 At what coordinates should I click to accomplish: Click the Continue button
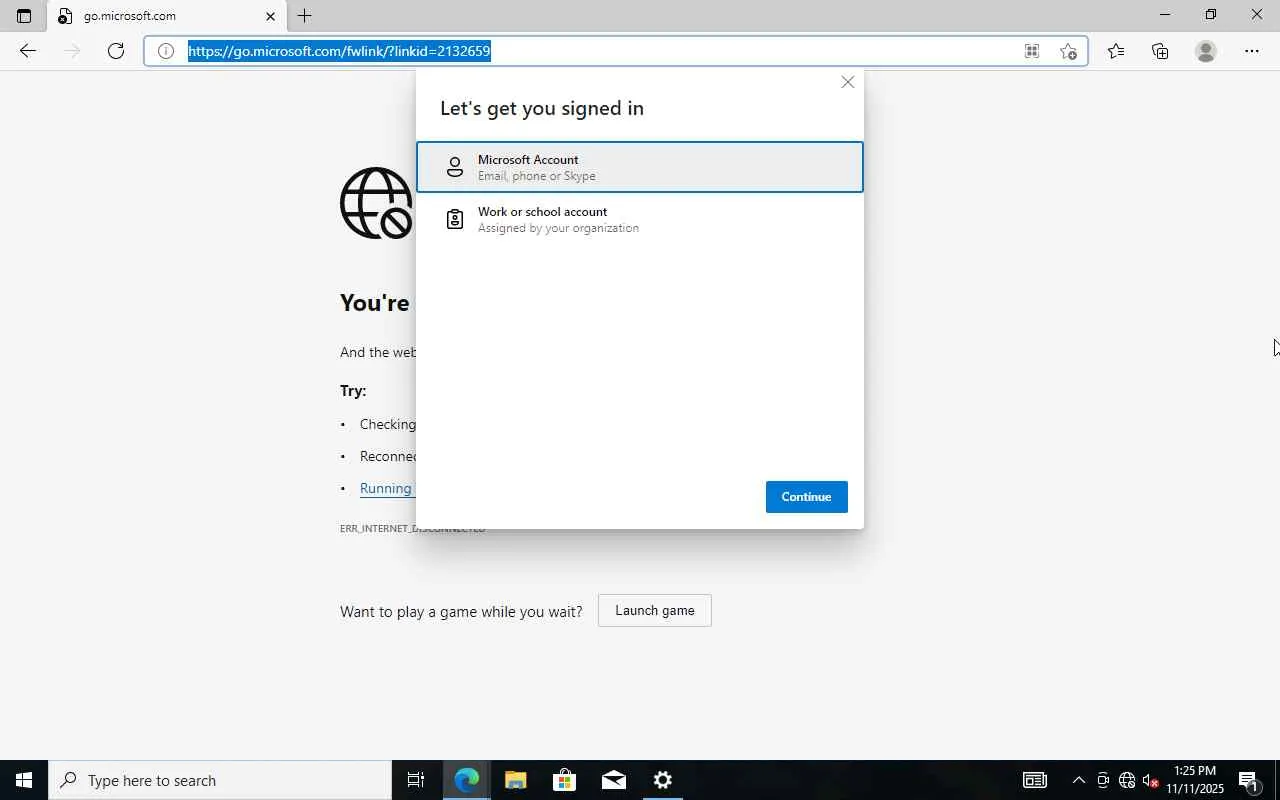pos(807,497)
